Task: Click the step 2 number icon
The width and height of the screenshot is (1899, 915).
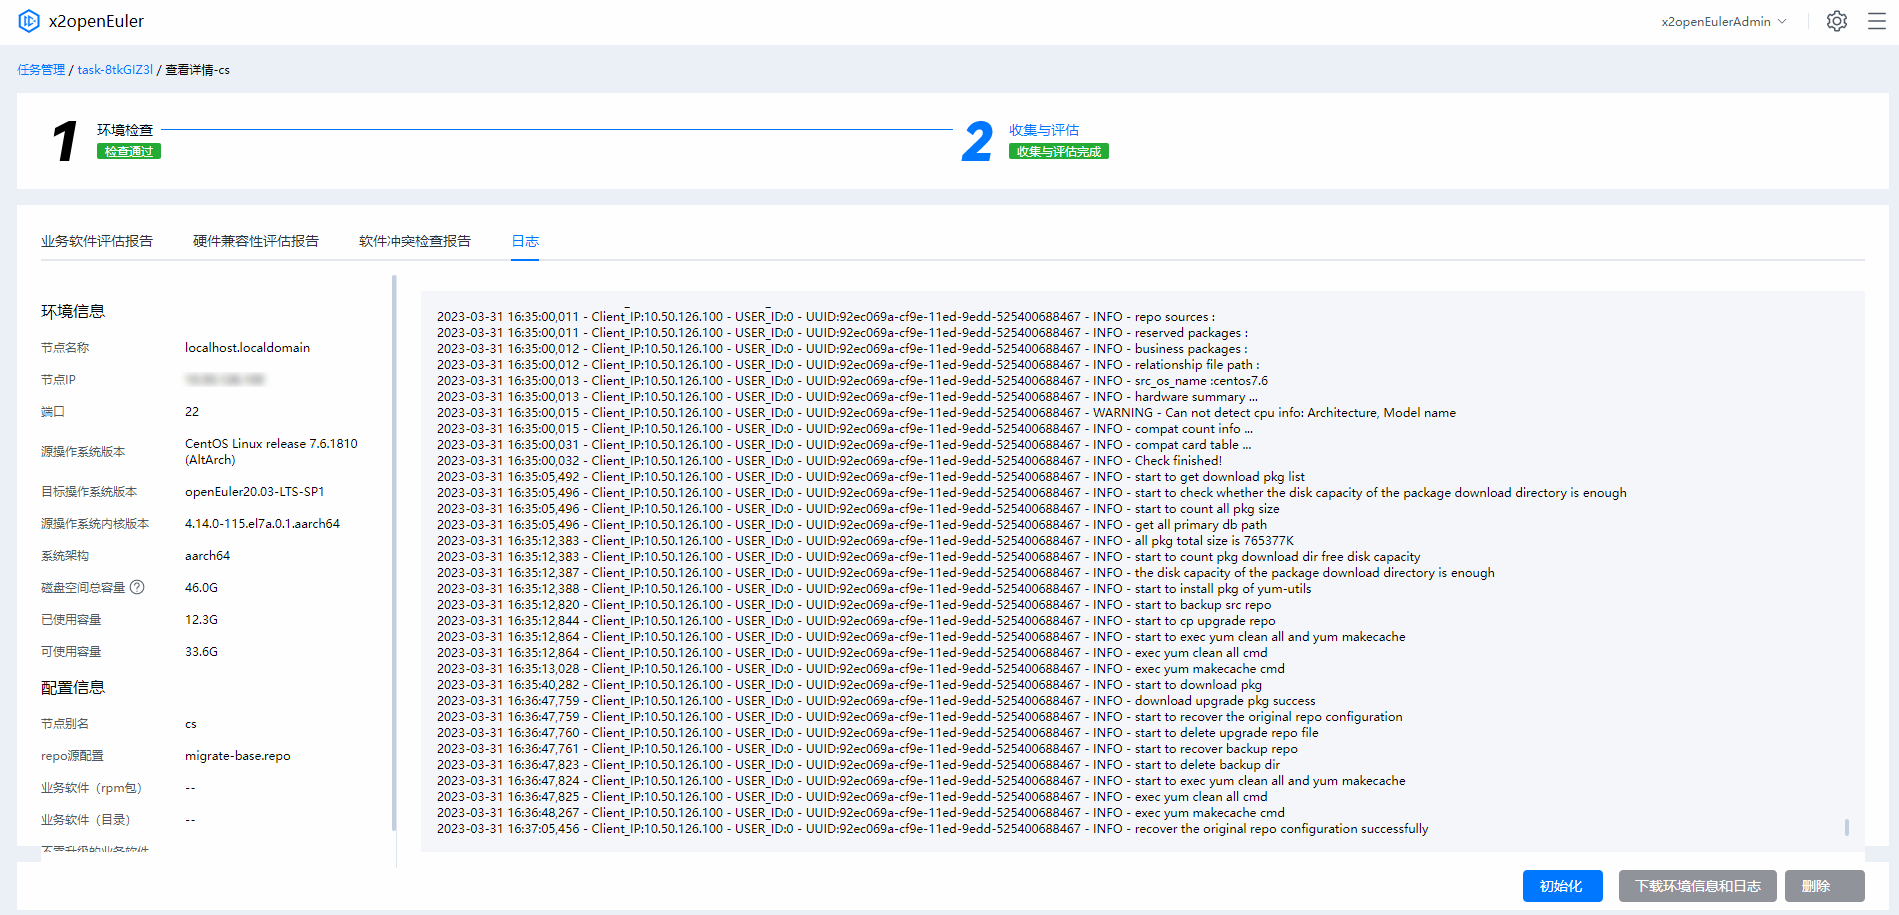Action: [x=977, y=141]
